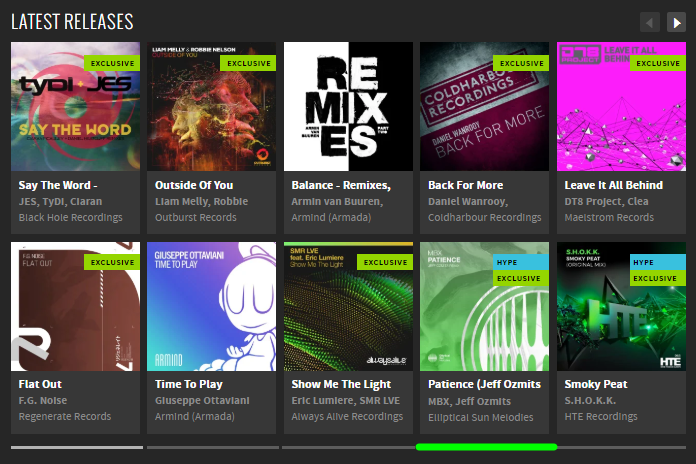Open Back For More cover art
This screenshot has height=464, width=696.
point(485,107)
